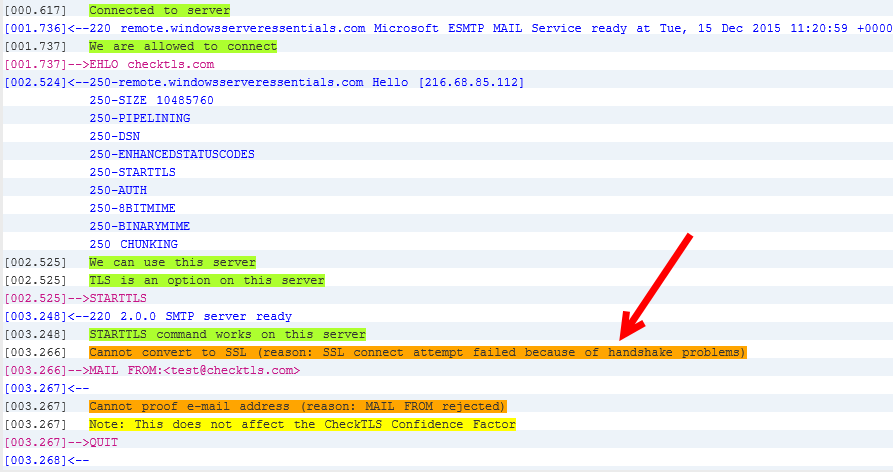
Task: Click "STARTTLS command works on this server" message
Action: pos(227,334)
